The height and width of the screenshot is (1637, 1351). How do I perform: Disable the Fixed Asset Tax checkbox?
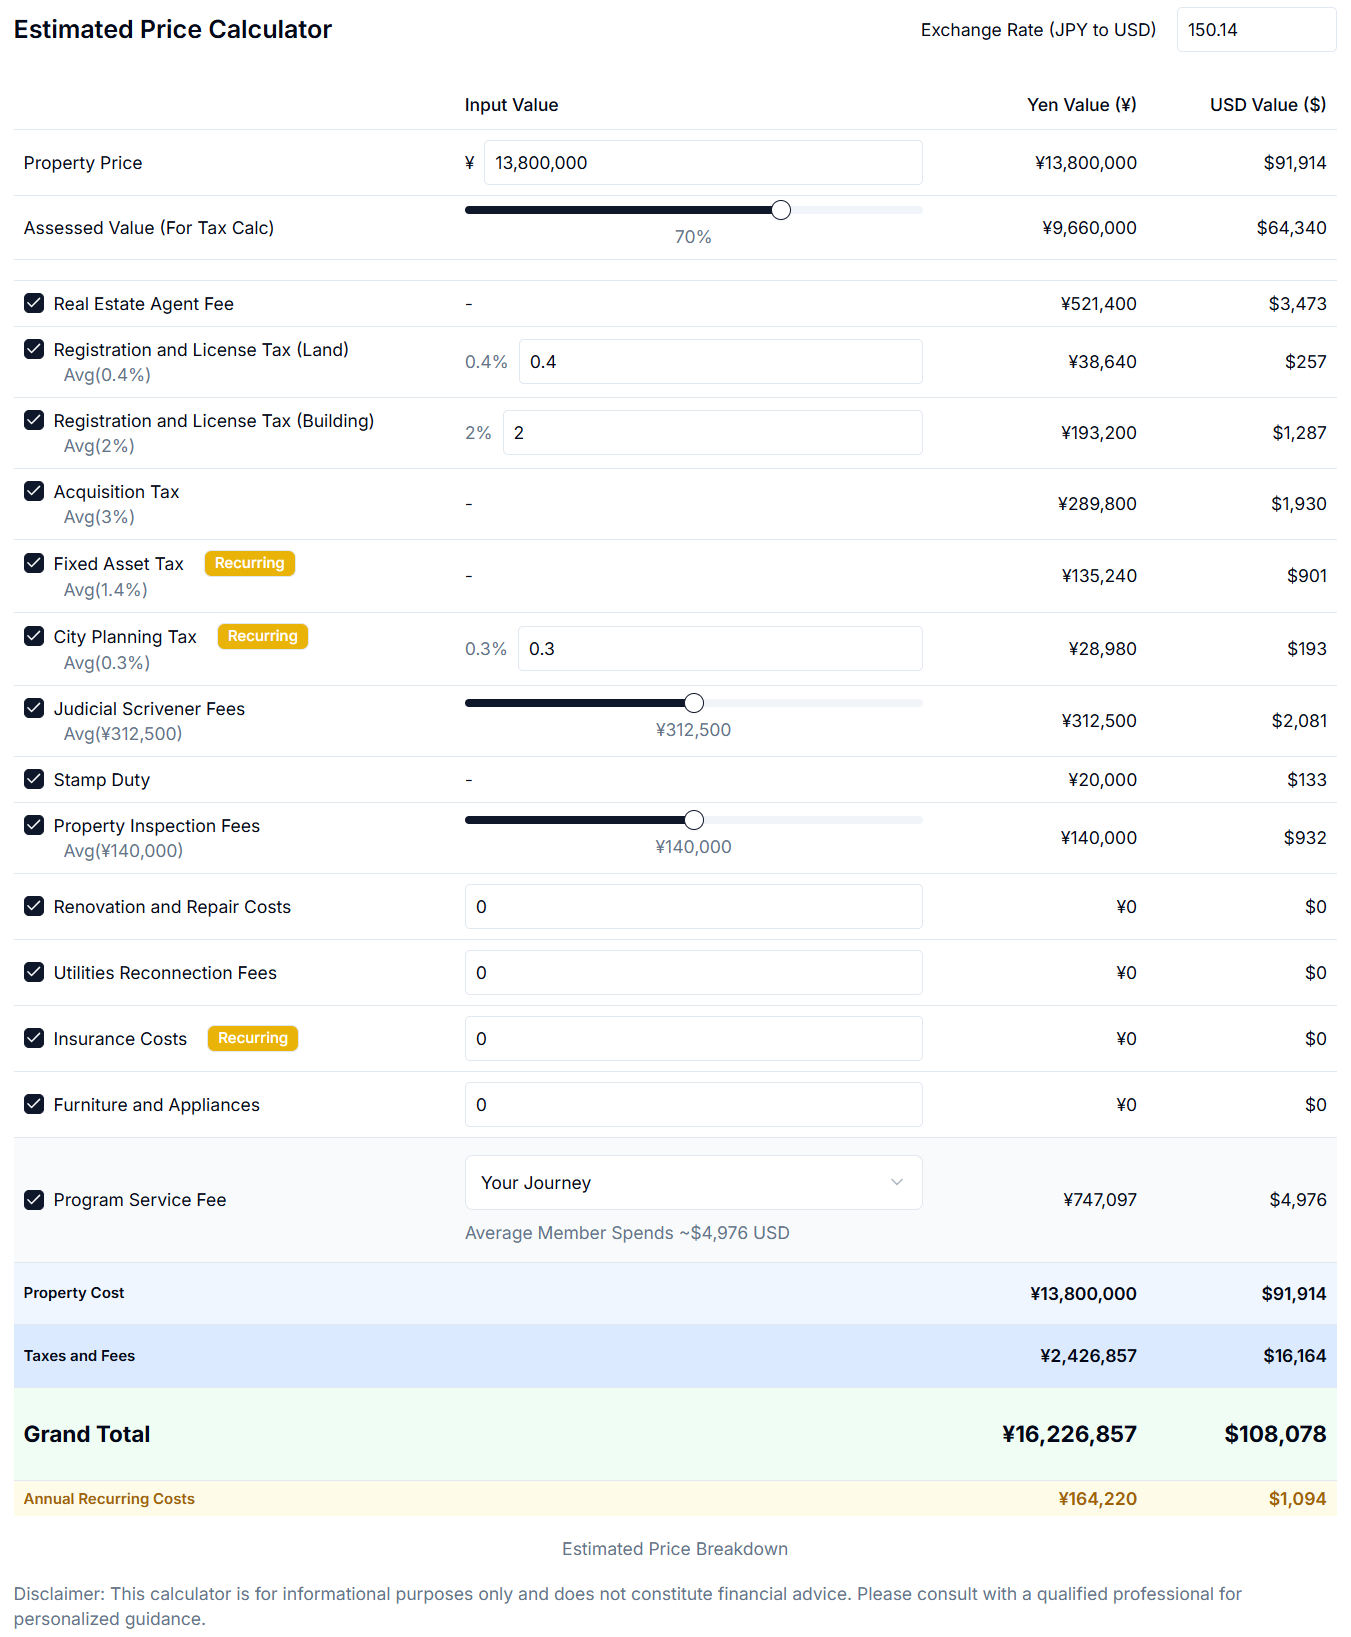click(x=34, y=563)
